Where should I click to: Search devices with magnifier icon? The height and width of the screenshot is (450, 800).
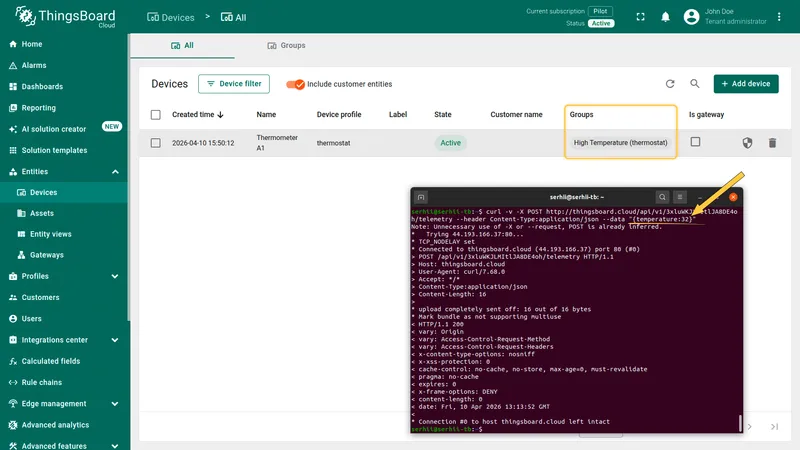(694, 84)
